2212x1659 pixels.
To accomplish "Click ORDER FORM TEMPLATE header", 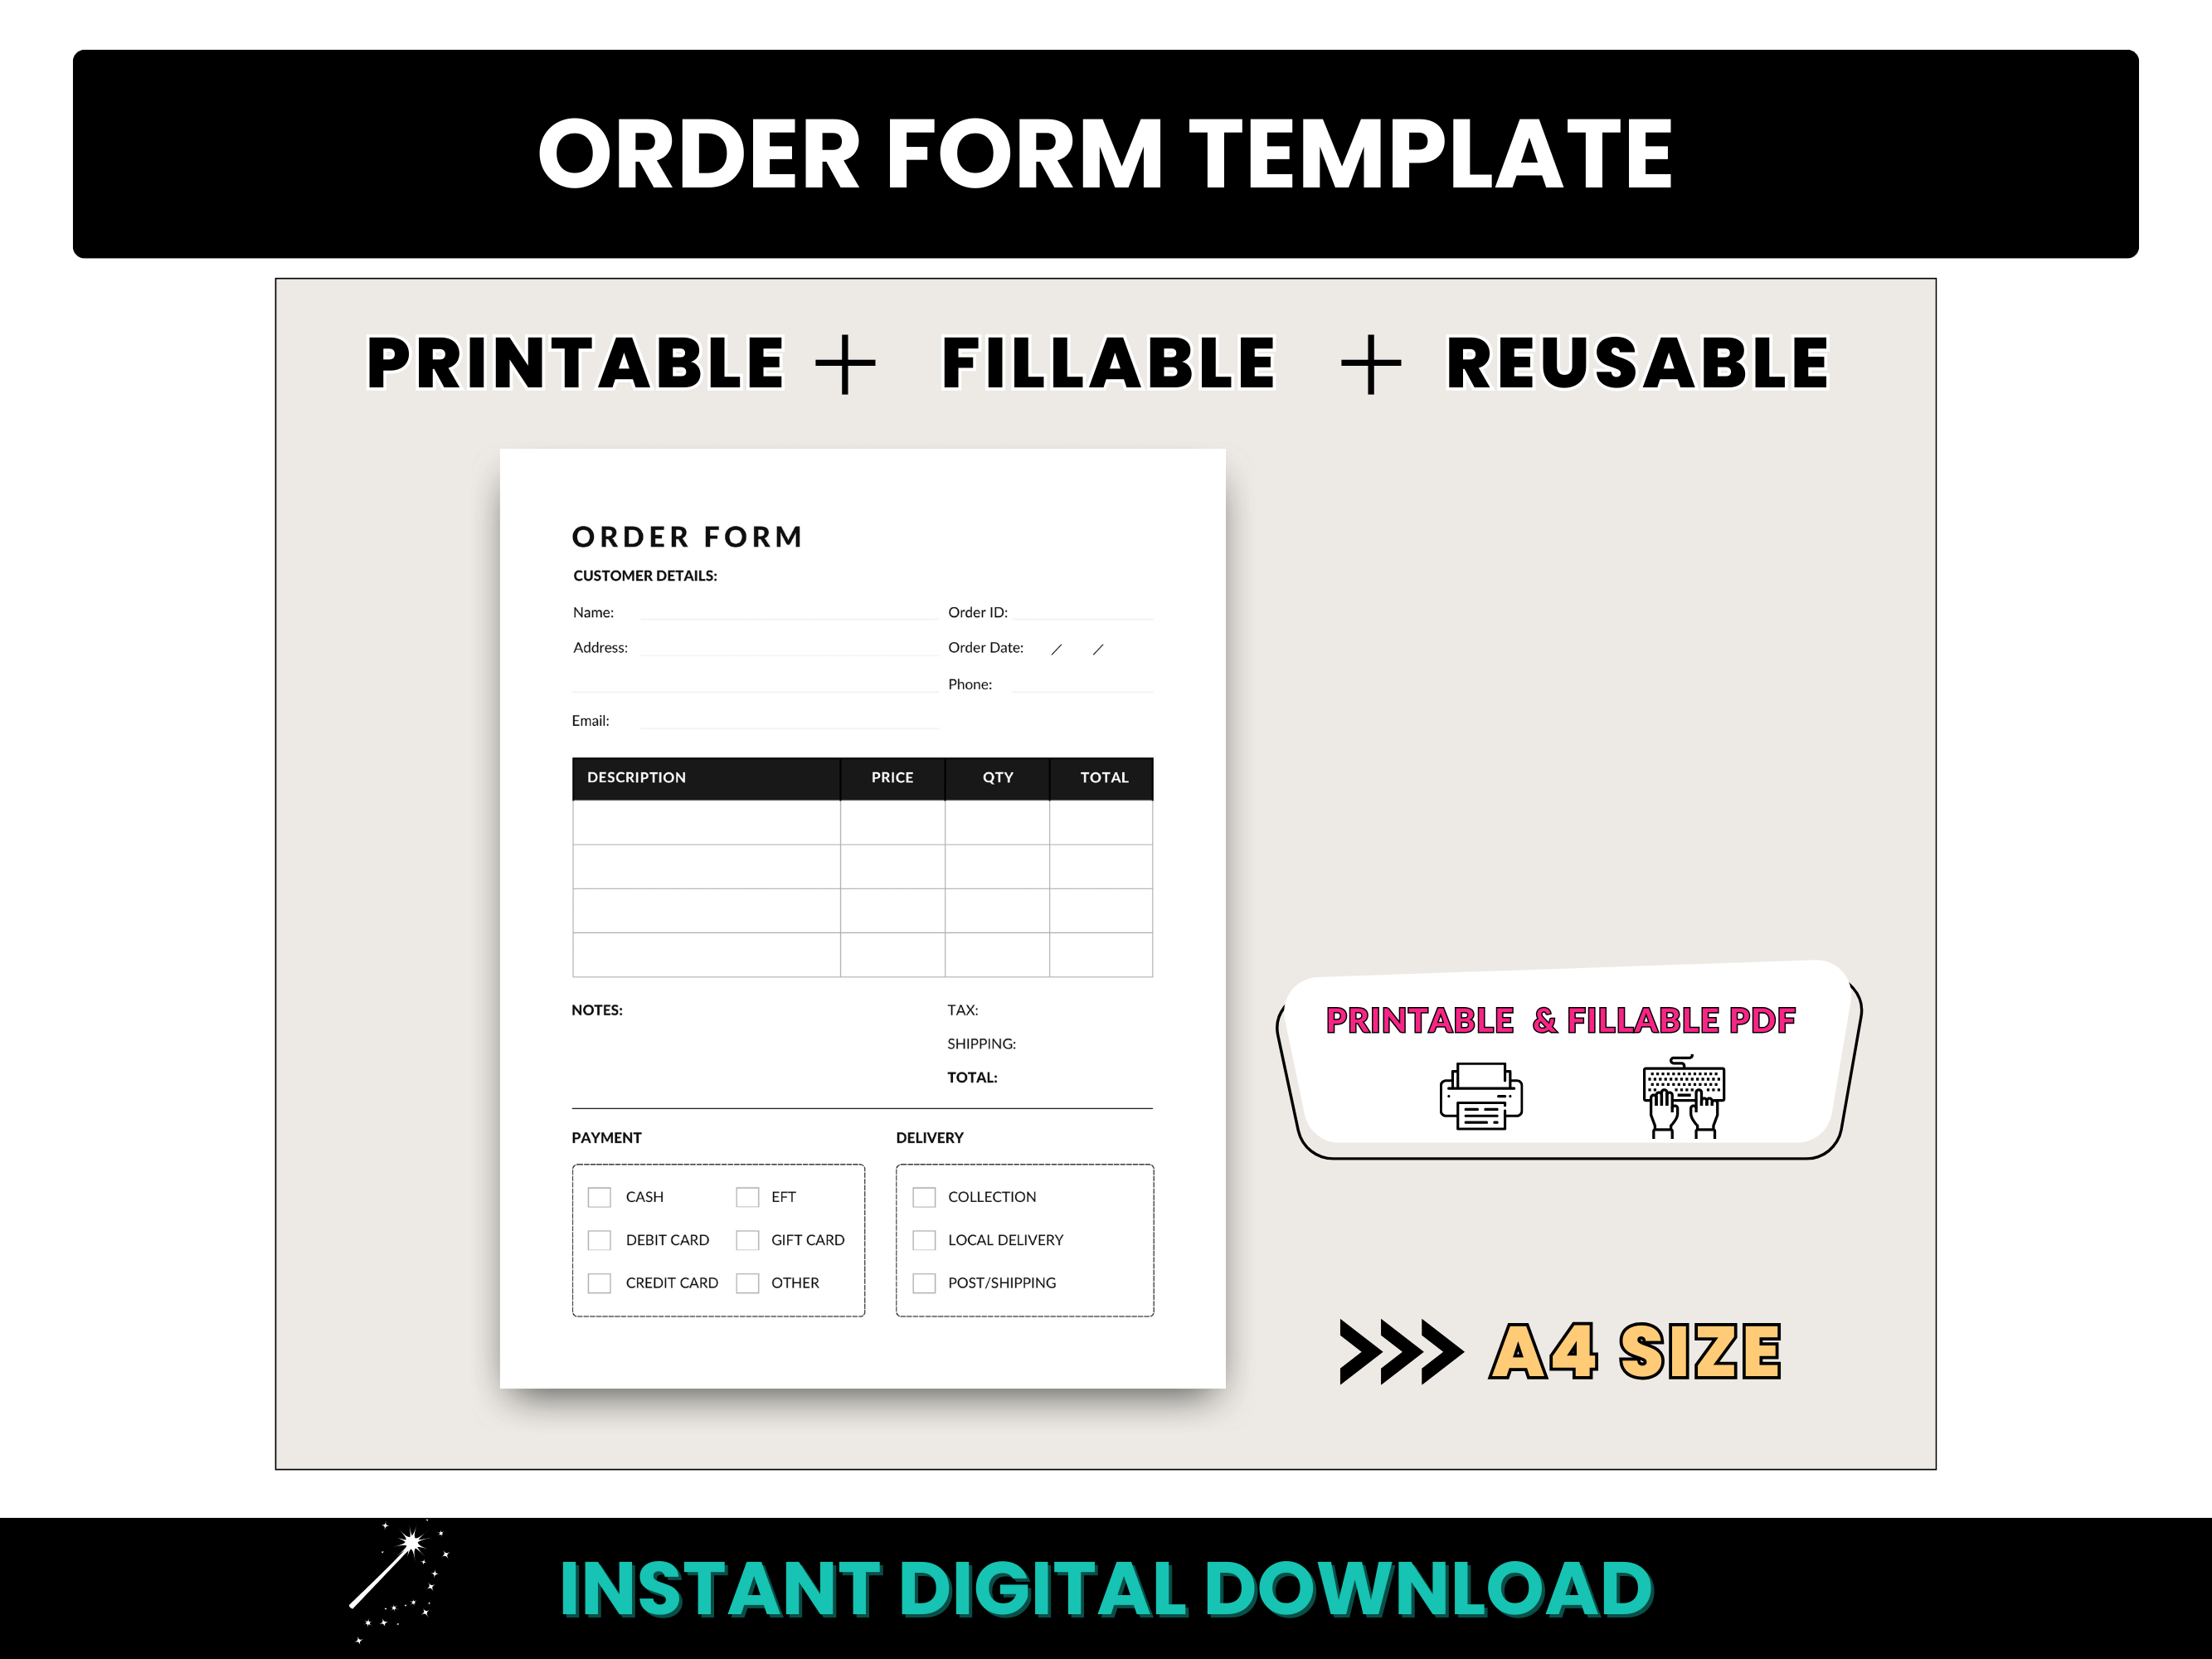I will pyautogui.click(x=1106, y=106).
